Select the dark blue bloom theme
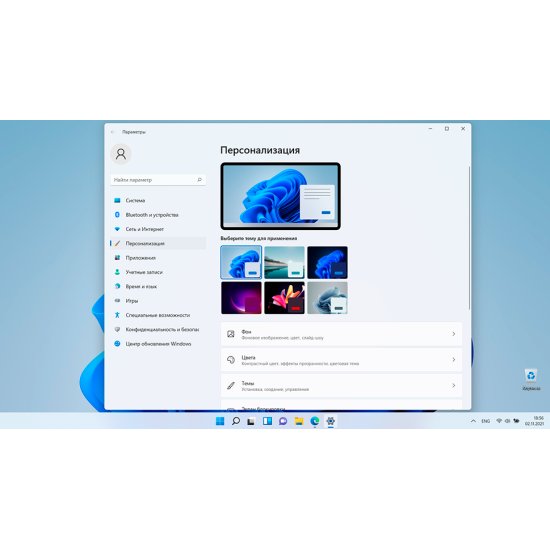This screenshot has height=550, width=550. (327, 262)
